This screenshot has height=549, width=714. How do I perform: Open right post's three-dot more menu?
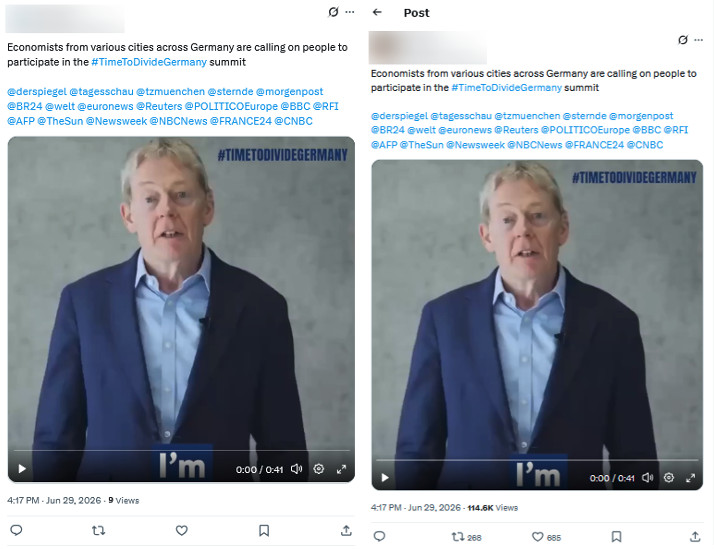699,40
